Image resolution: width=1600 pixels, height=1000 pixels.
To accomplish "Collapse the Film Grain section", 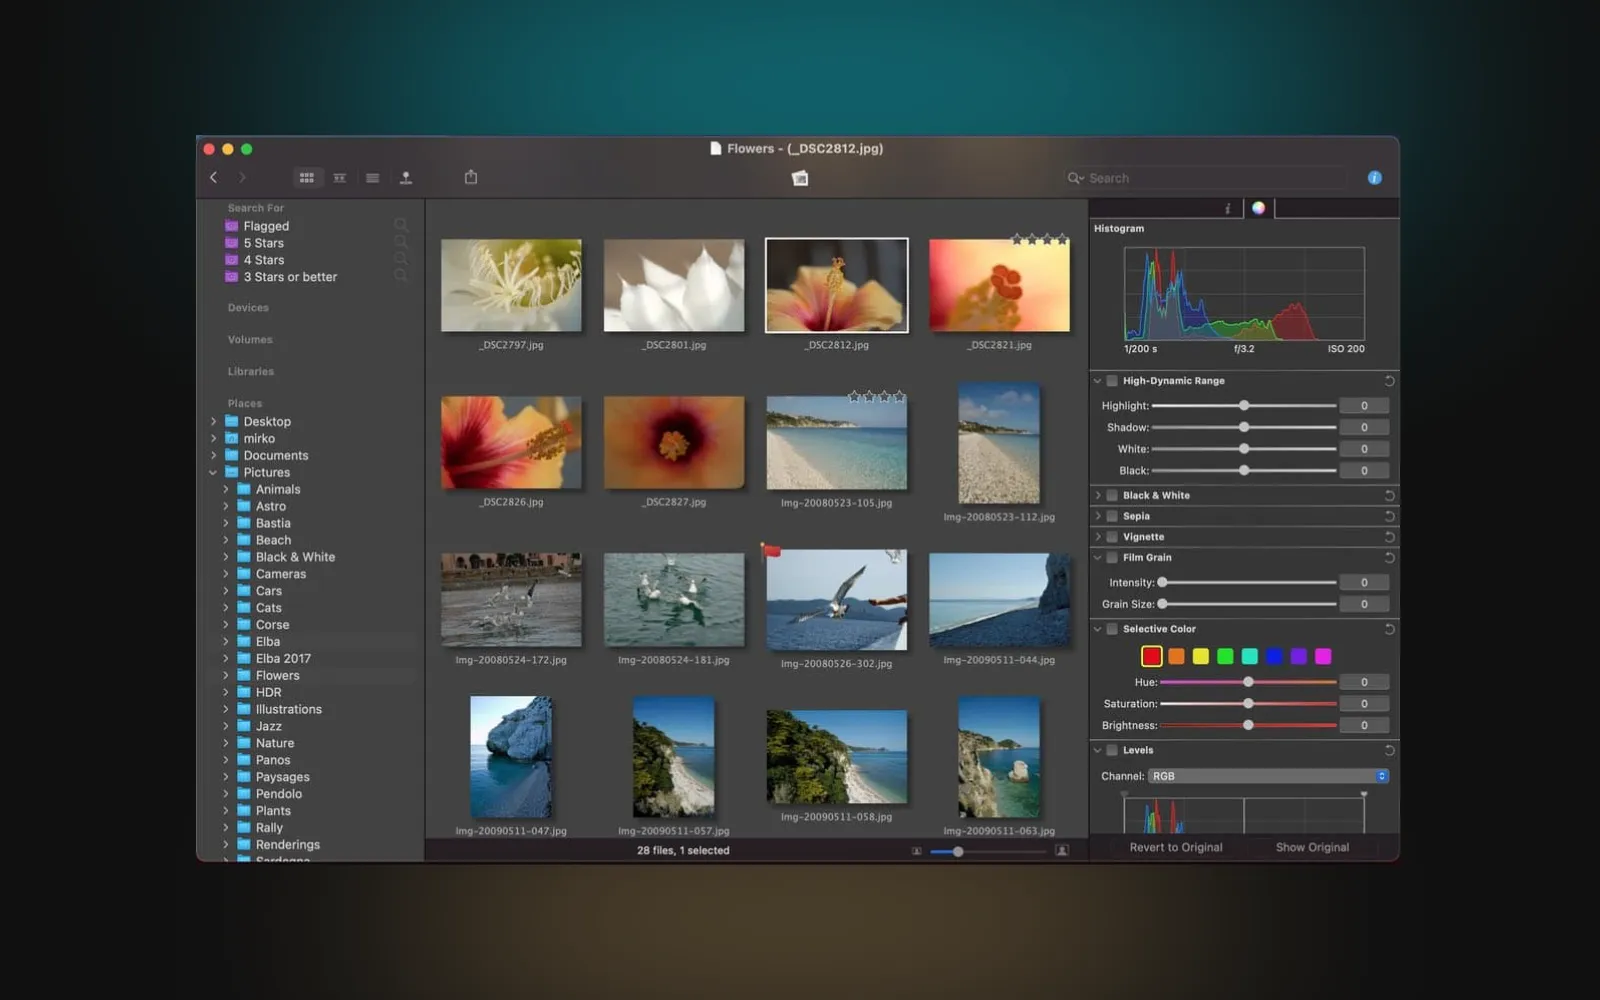I will pos(1098,558).
